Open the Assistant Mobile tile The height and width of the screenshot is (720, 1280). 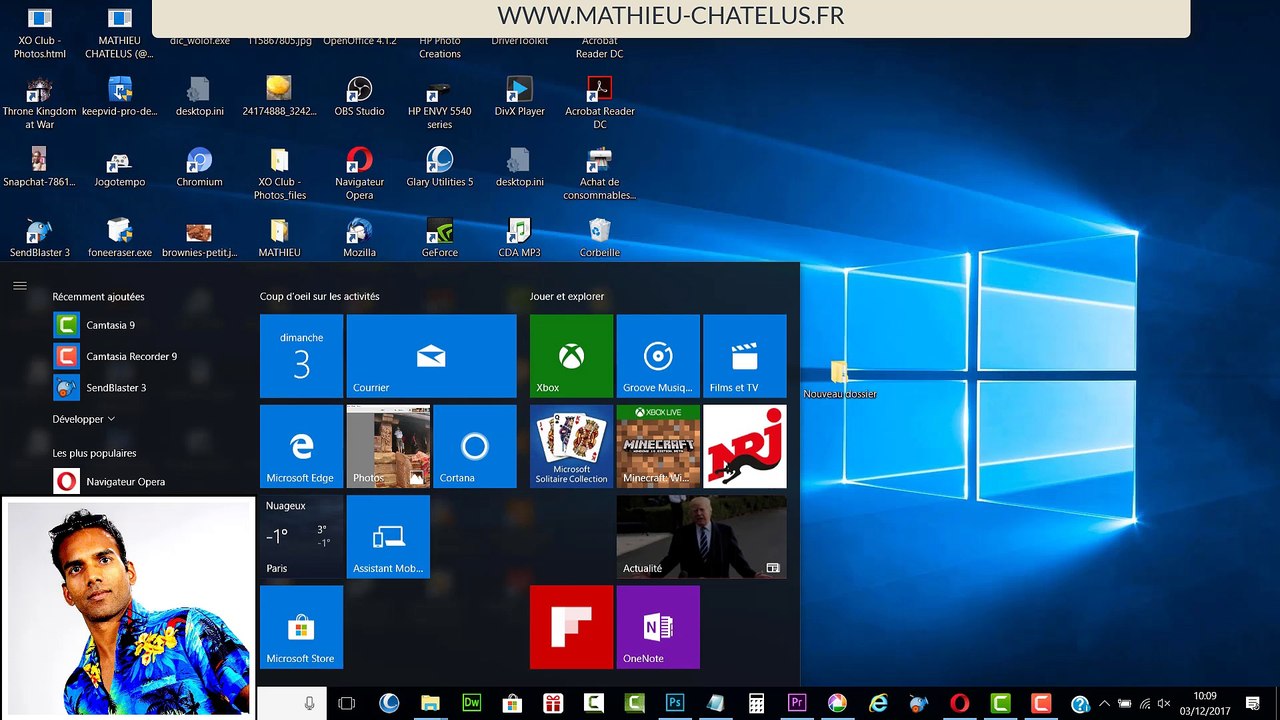(388, 536)
